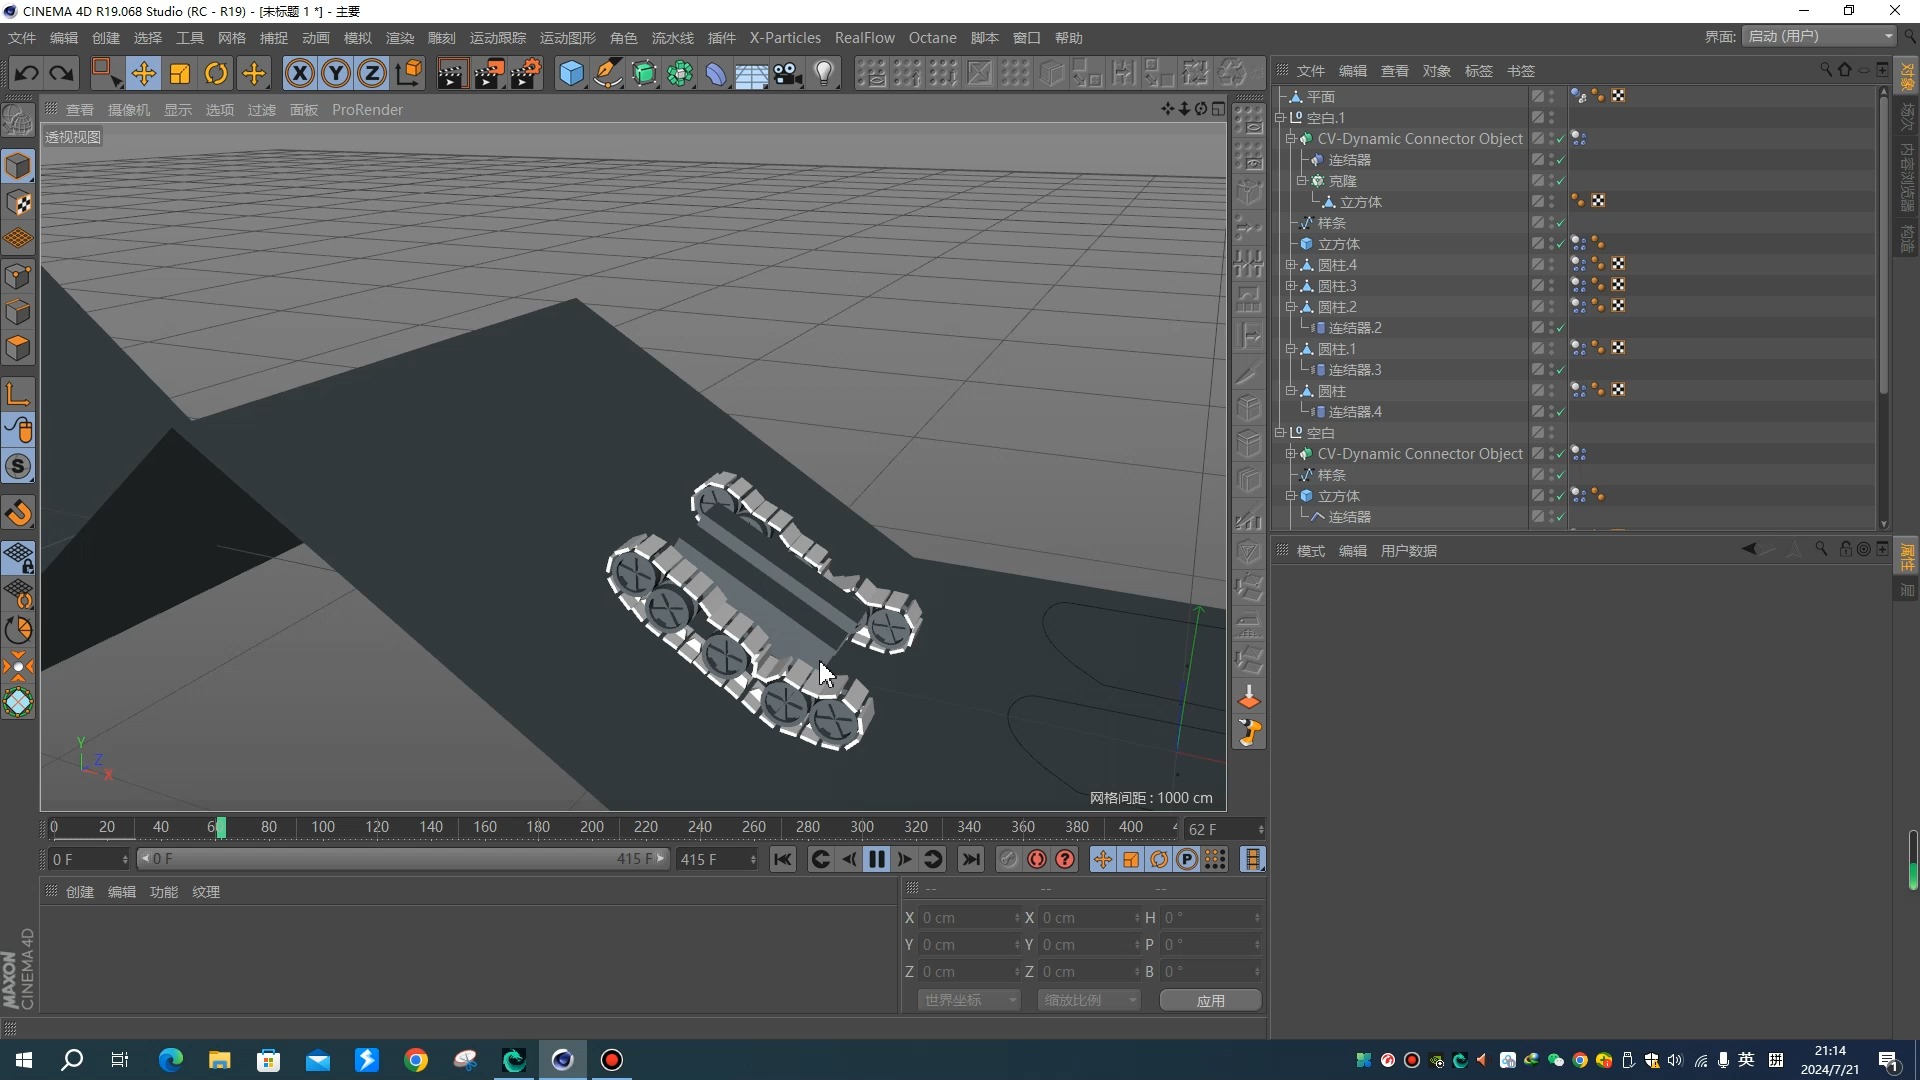Open the Spline pen tool
The height and width of the screenshot is (1080, 1920).
coord(607,73)
